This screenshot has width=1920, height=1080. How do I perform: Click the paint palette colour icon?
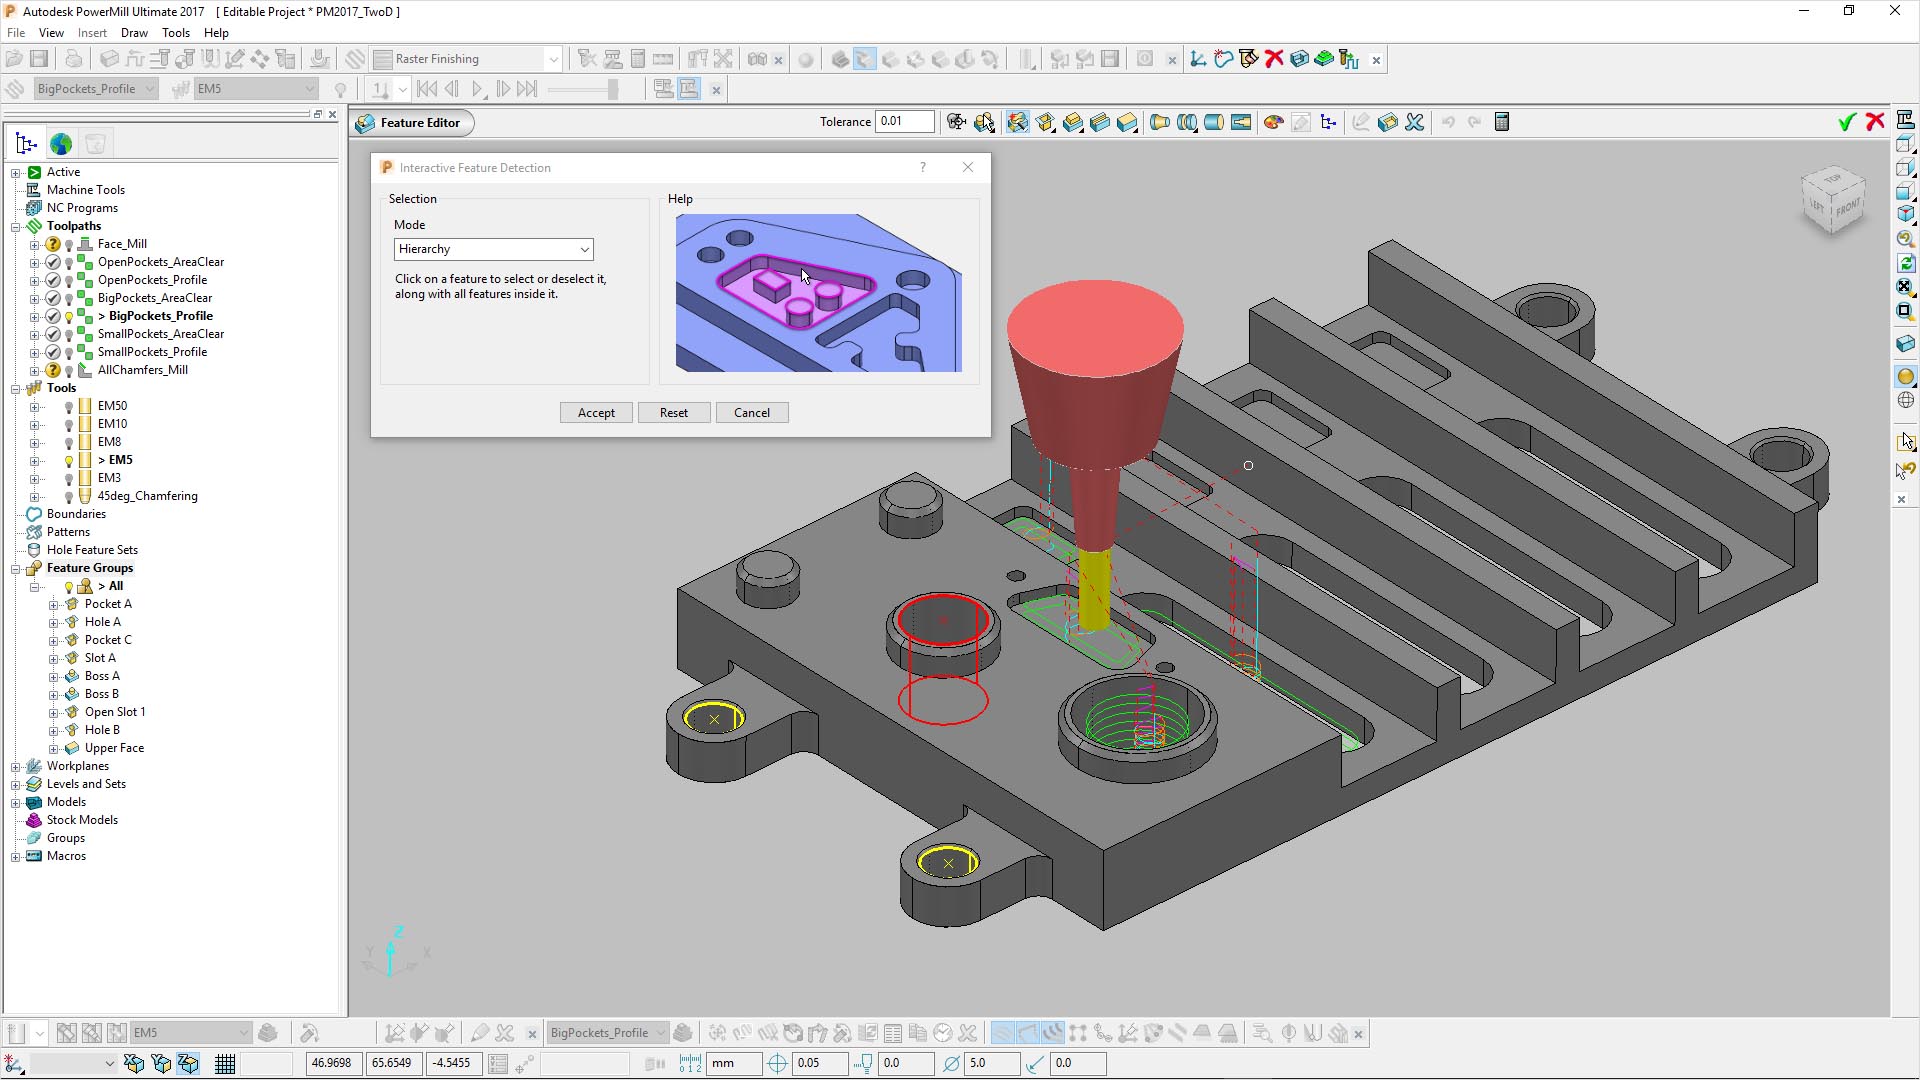[x=1273, y=122]
